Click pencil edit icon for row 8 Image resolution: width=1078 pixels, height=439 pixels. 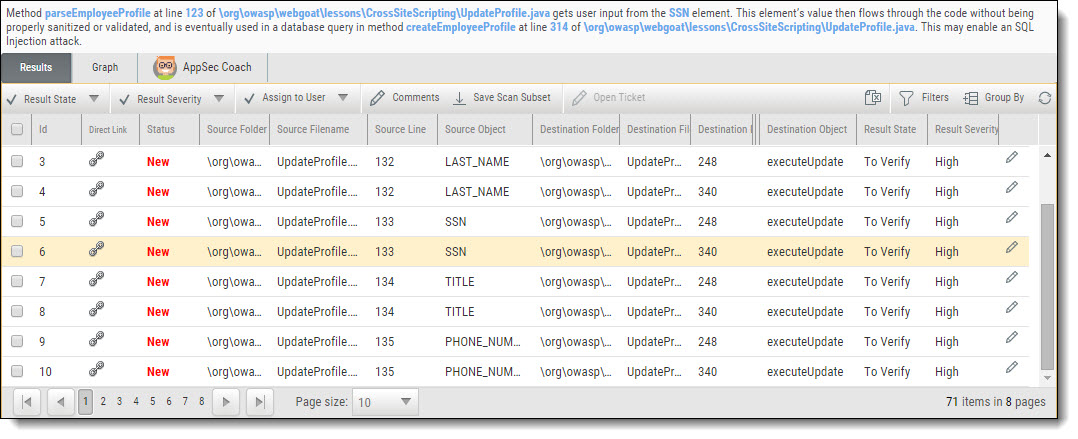[x=1011, y=307]
